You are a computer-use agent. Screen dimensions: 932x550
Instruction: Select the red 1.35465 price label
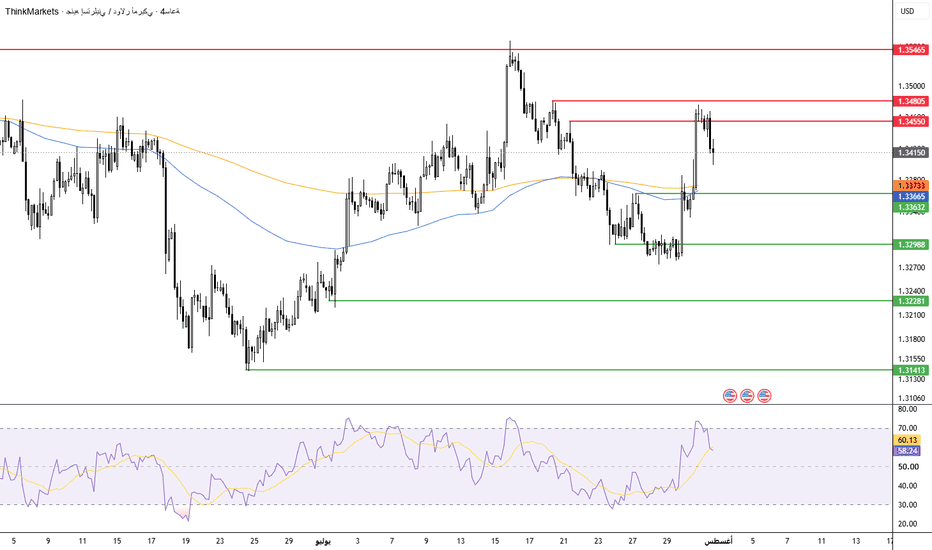[911, 50]
